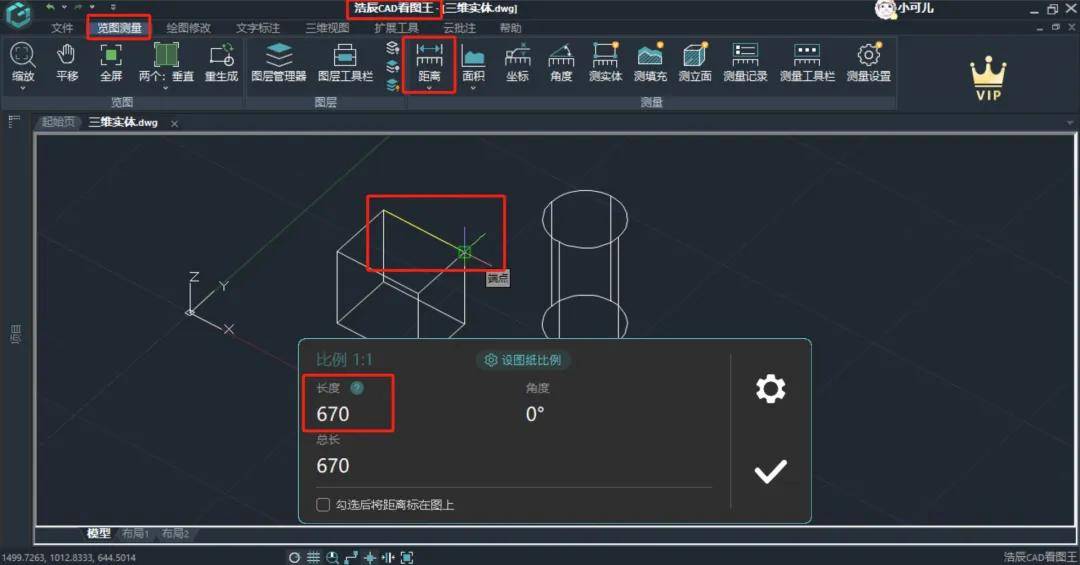Select the 缩放 zoom tool
The image size is (1080, 565).
point(23,62)
